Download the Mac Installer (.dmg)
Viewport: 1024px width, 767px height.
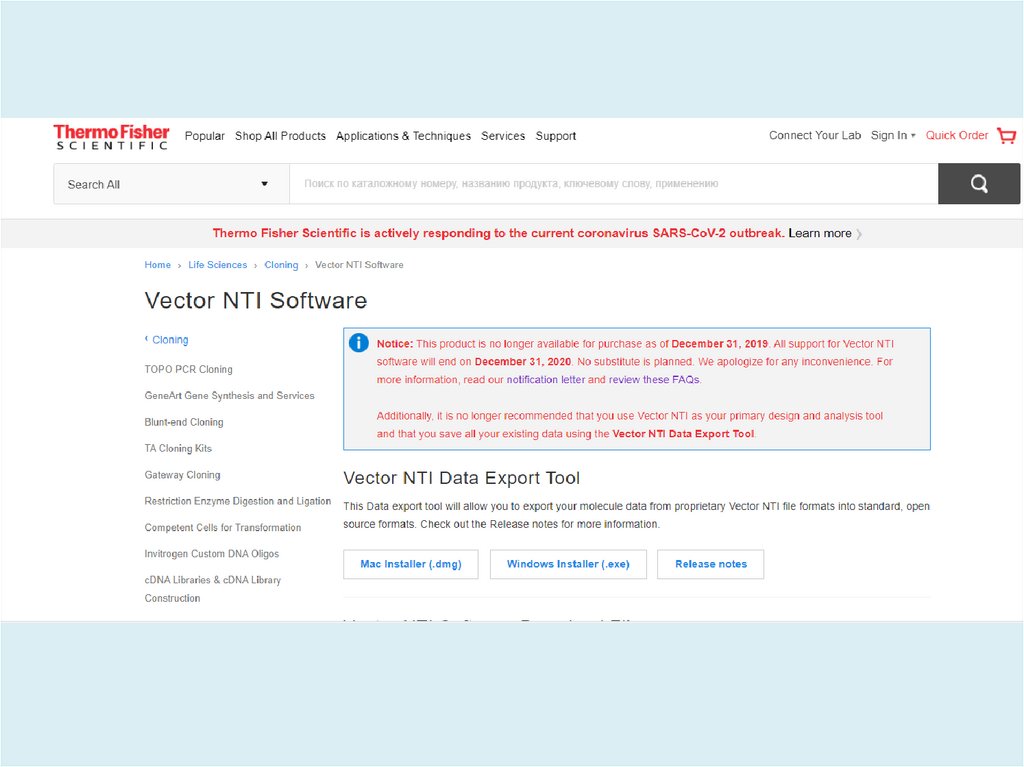pos(411,564)
